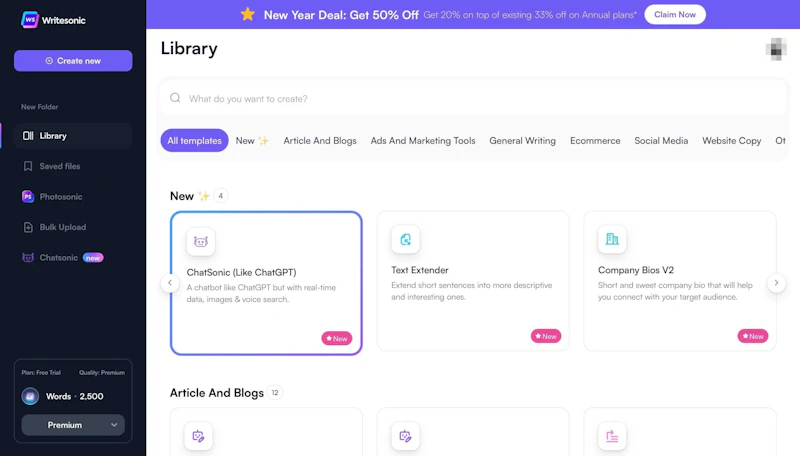Click the Photosonic PS icon

(28, 196)
